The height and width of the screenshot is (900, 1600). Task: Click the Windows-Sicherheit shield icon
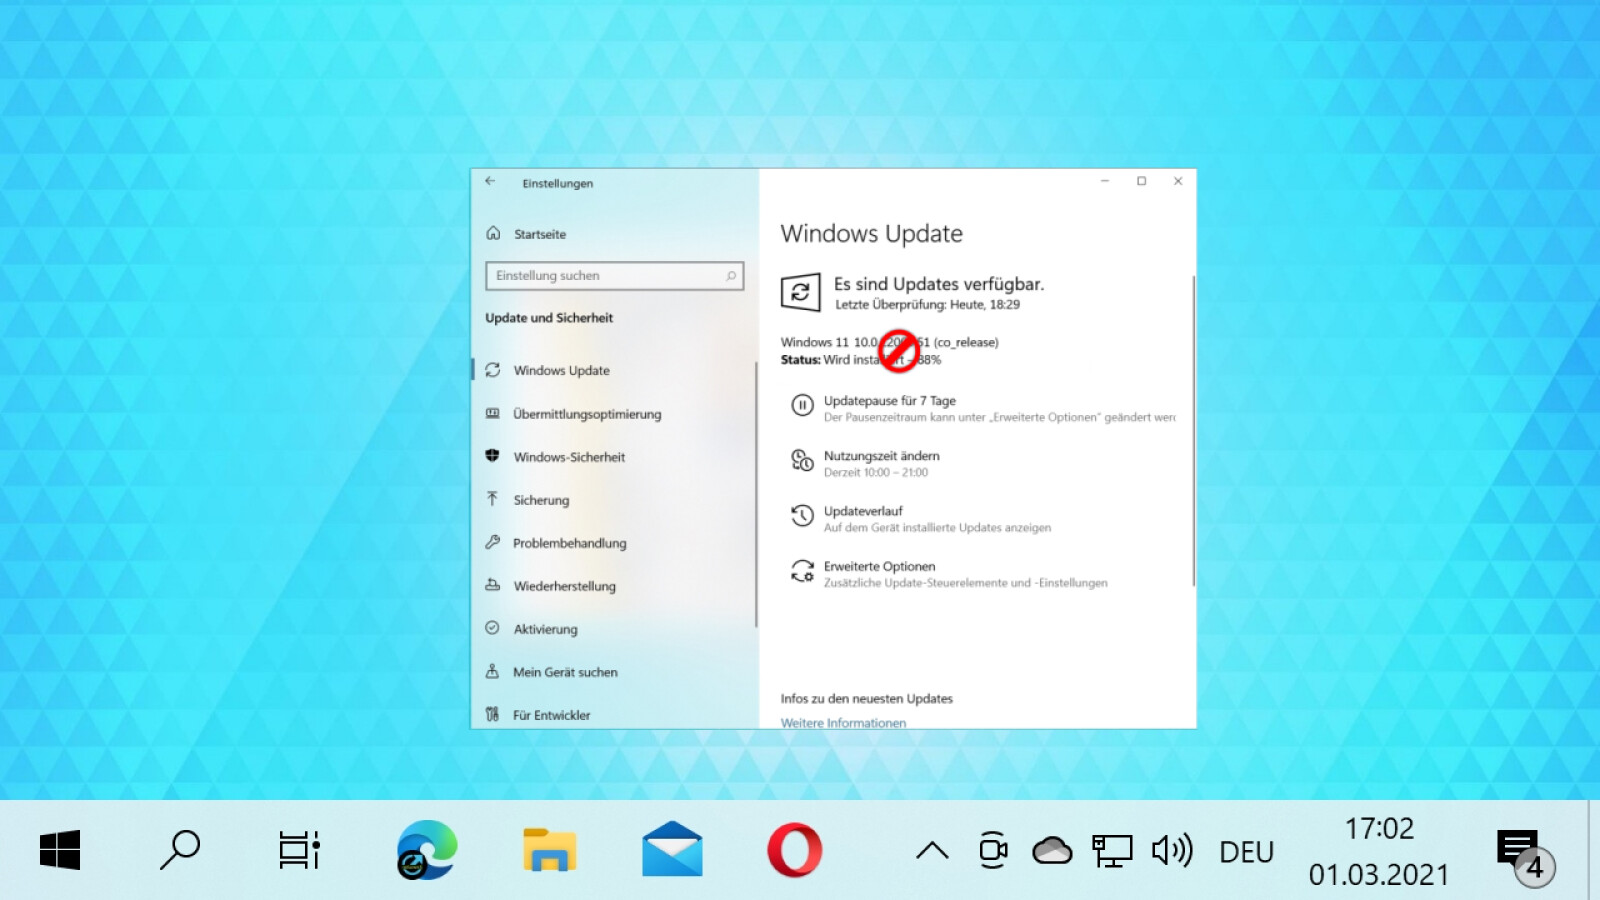[x=492, y=456]
